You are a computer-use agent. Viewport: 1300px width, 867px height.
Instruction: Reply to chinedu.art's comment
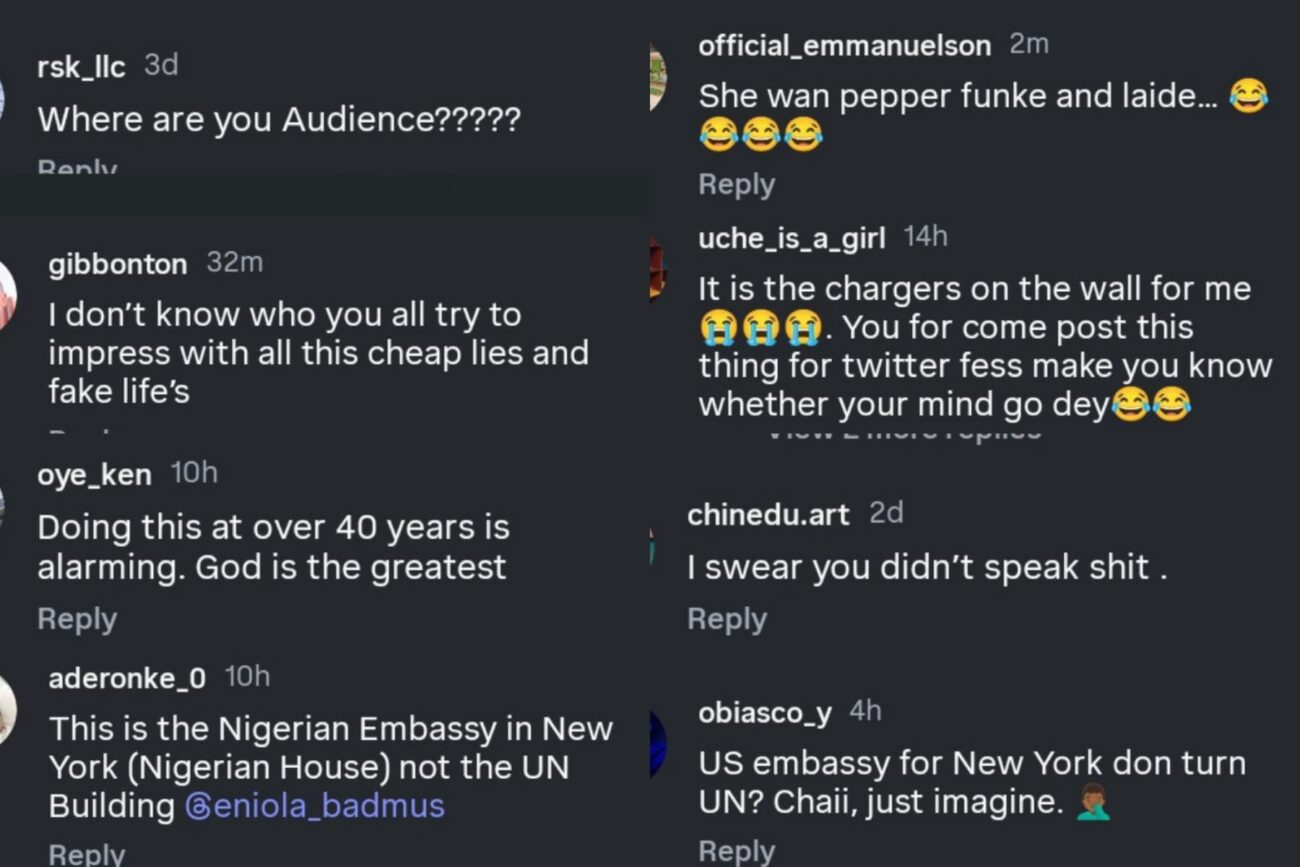tap(726, 619)
